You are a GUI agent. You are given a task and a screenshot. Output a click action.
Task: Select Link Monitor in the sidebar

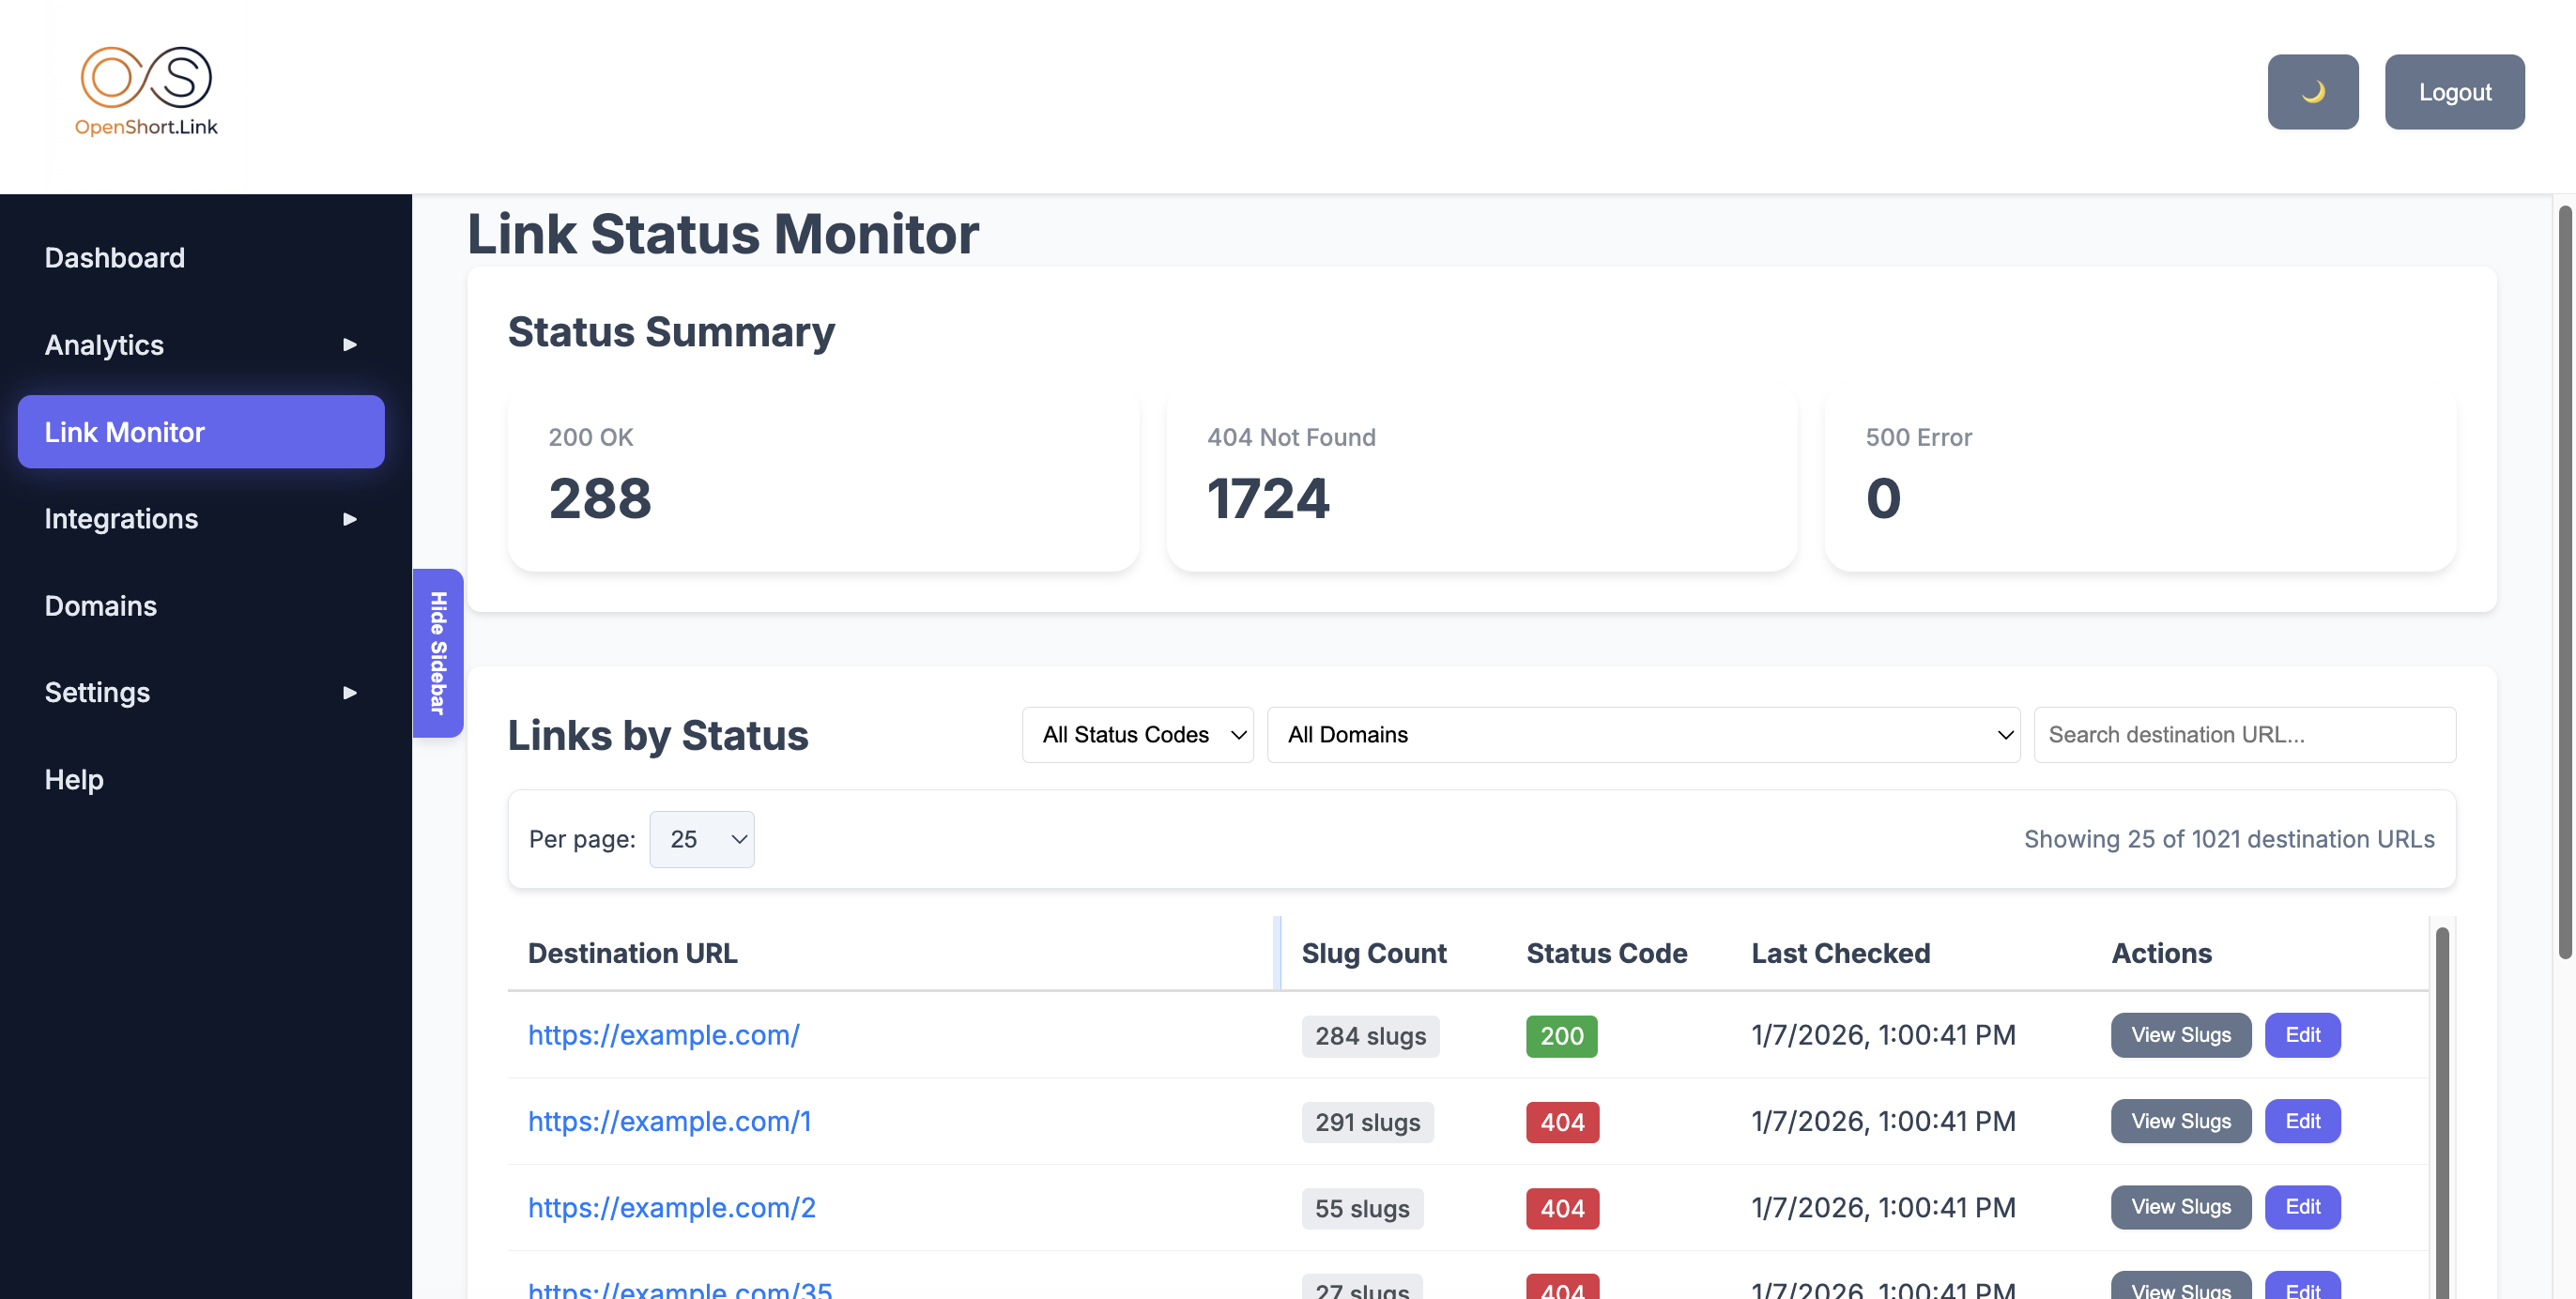[124, 431]
